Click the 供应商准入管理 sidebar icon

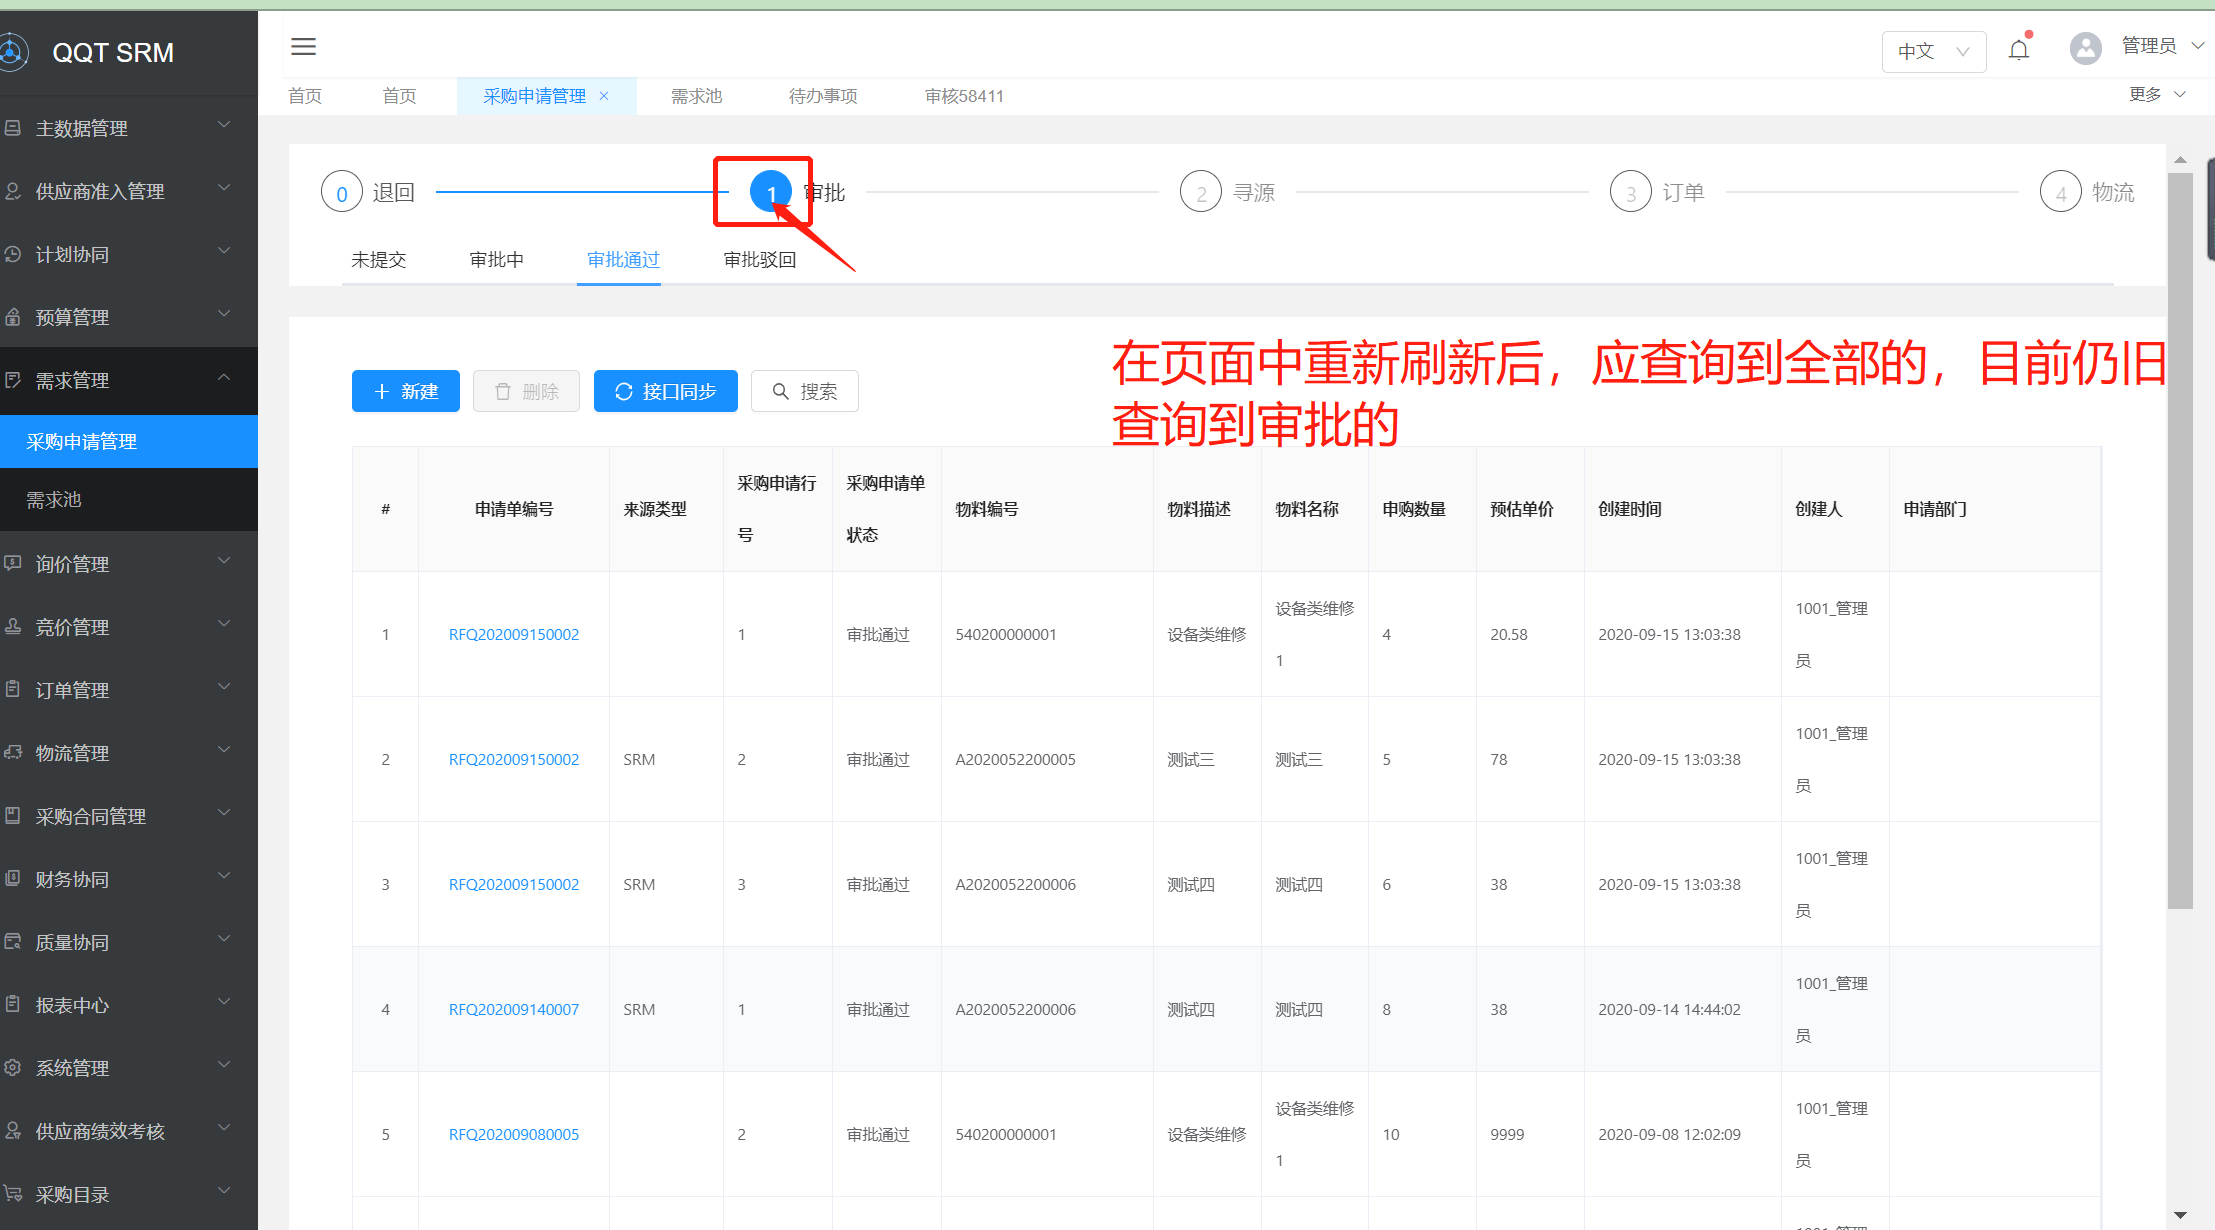(13, 191)
